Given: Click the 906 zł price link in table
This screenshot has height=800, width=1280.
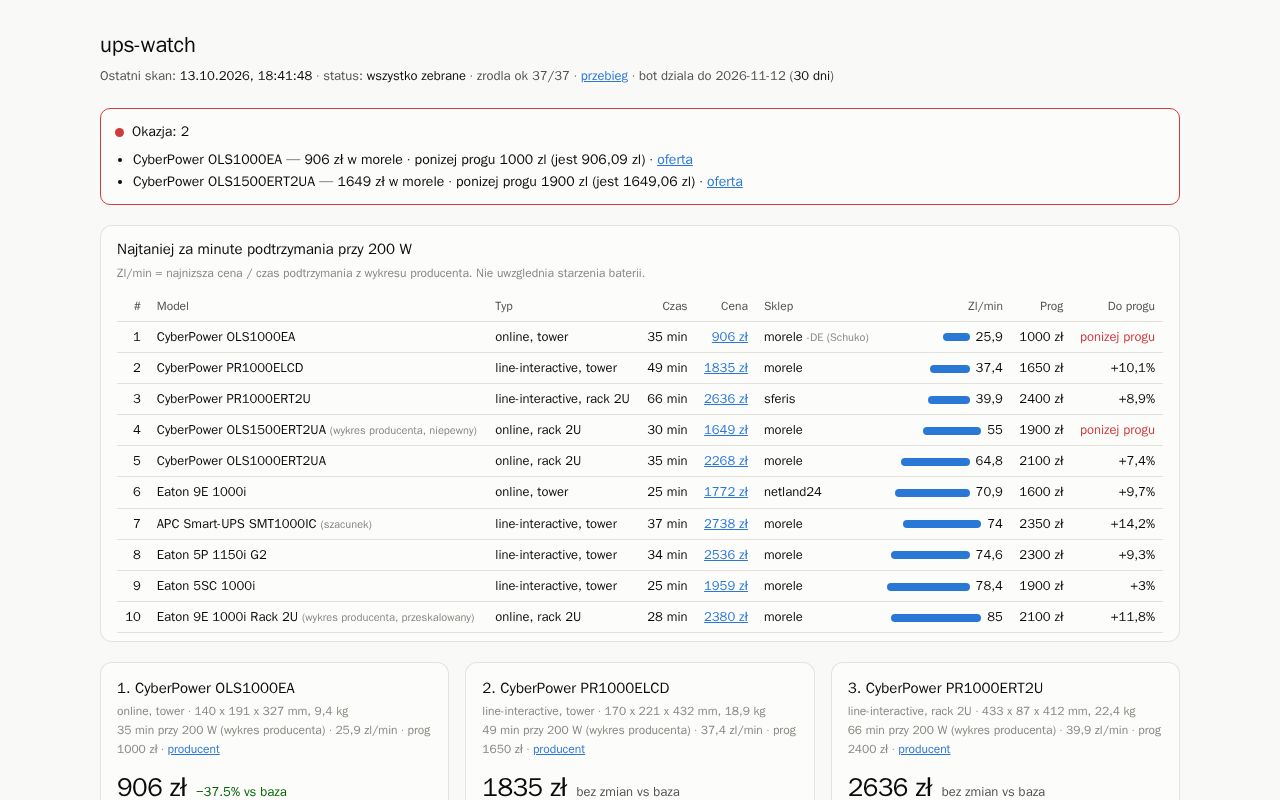Looking at the screenshot, I should pos(729,337).
